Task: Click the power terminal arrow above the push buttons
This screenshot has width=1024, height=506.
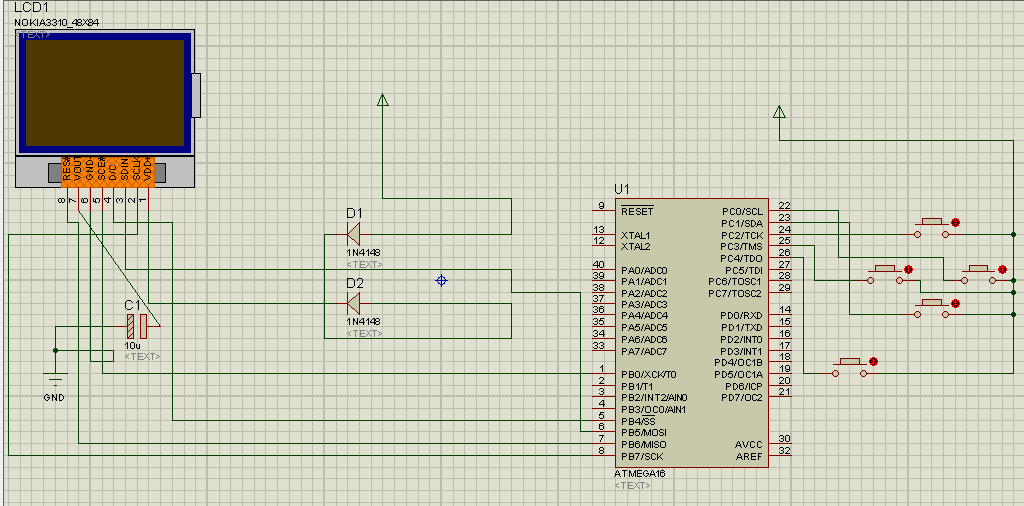Action: coord(778,112)
